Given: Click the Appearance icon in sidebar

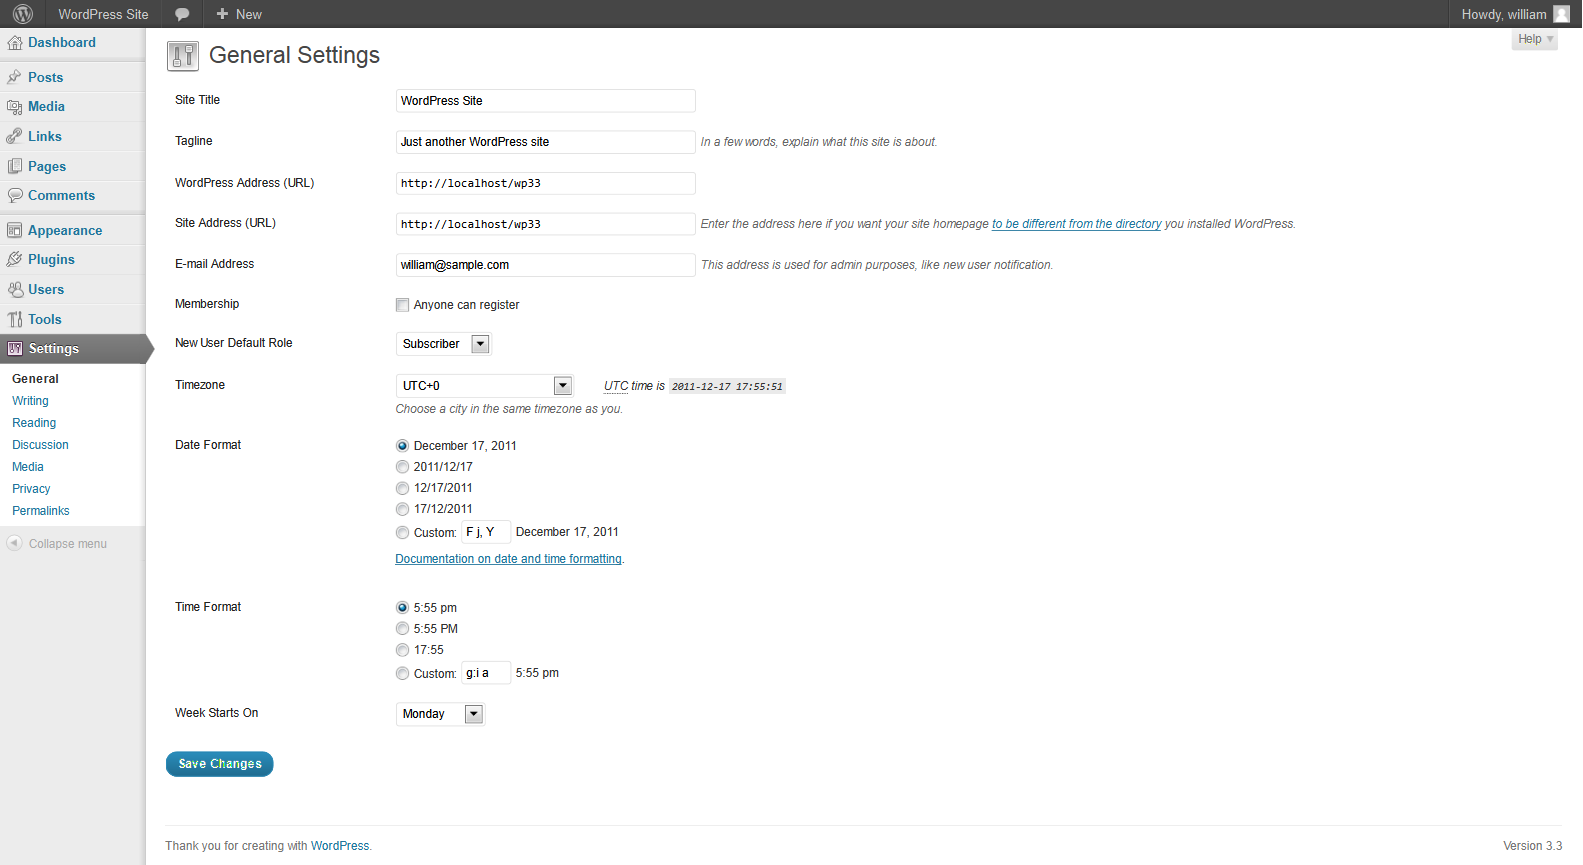Looking at the screenshot, I should [15, 230].
